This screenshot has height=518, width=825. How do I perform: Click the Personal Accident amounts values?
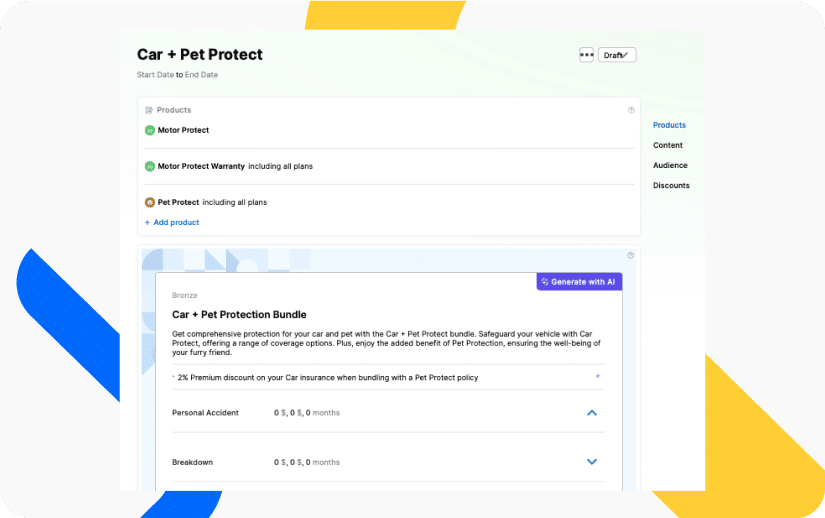307,413
